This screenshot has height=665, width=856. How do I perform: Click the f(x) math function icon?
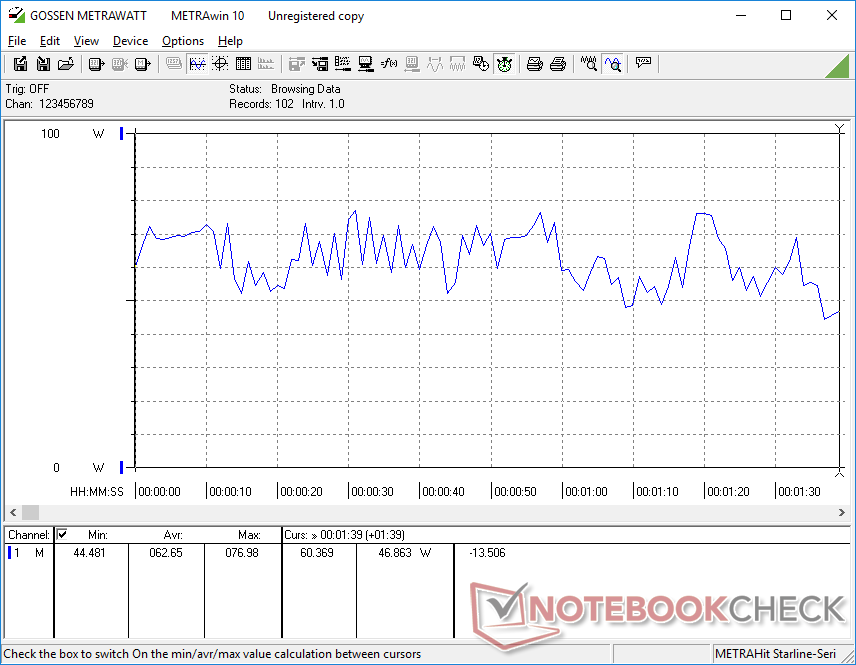click(389, 64)
